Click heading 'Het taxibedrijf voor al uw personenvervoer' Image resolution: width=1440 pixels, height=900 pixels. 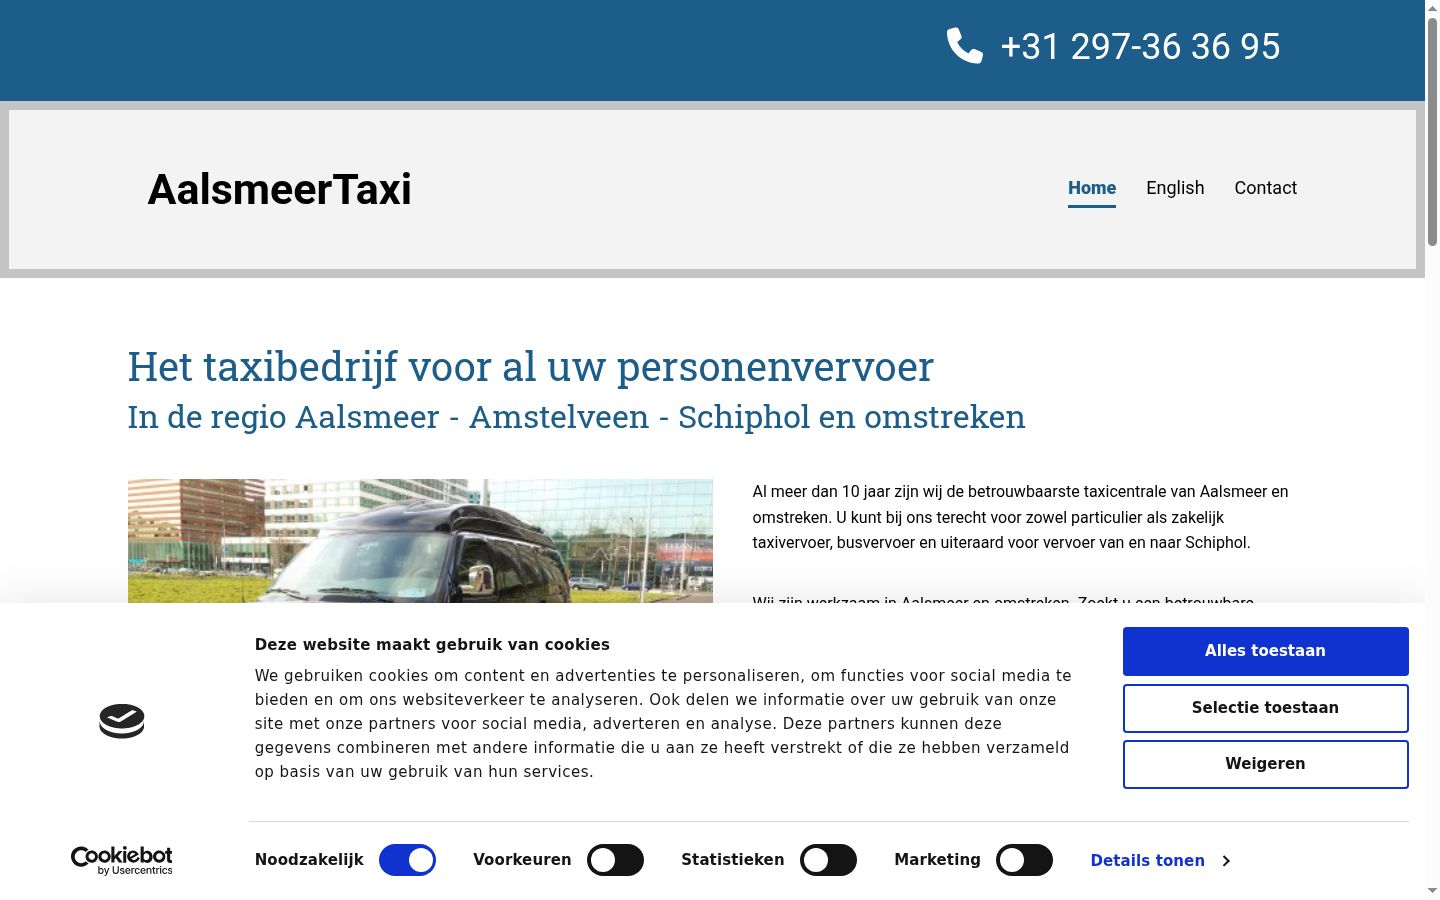[x=530, y=367]
